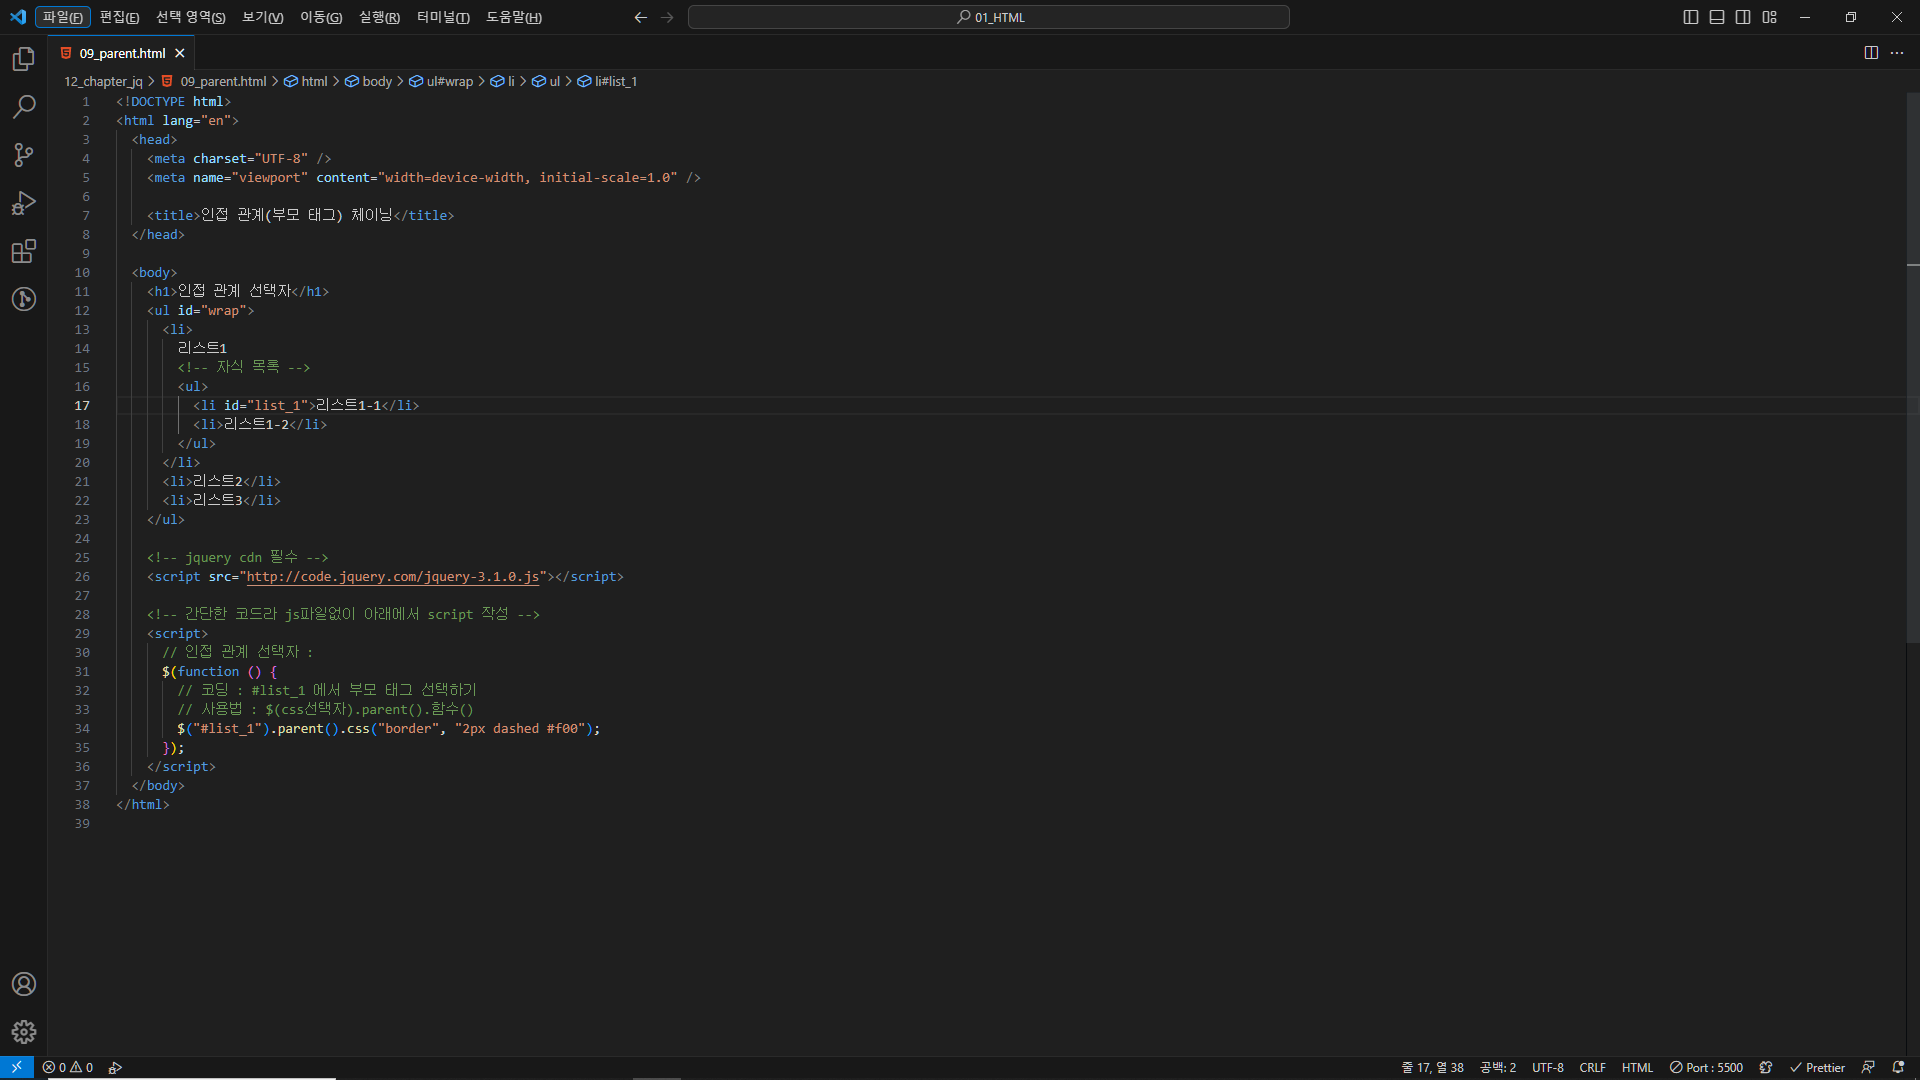Viewport: 1920px width, 1080px height.
Task: Open the Source Control view
Action: pos(24,155)
